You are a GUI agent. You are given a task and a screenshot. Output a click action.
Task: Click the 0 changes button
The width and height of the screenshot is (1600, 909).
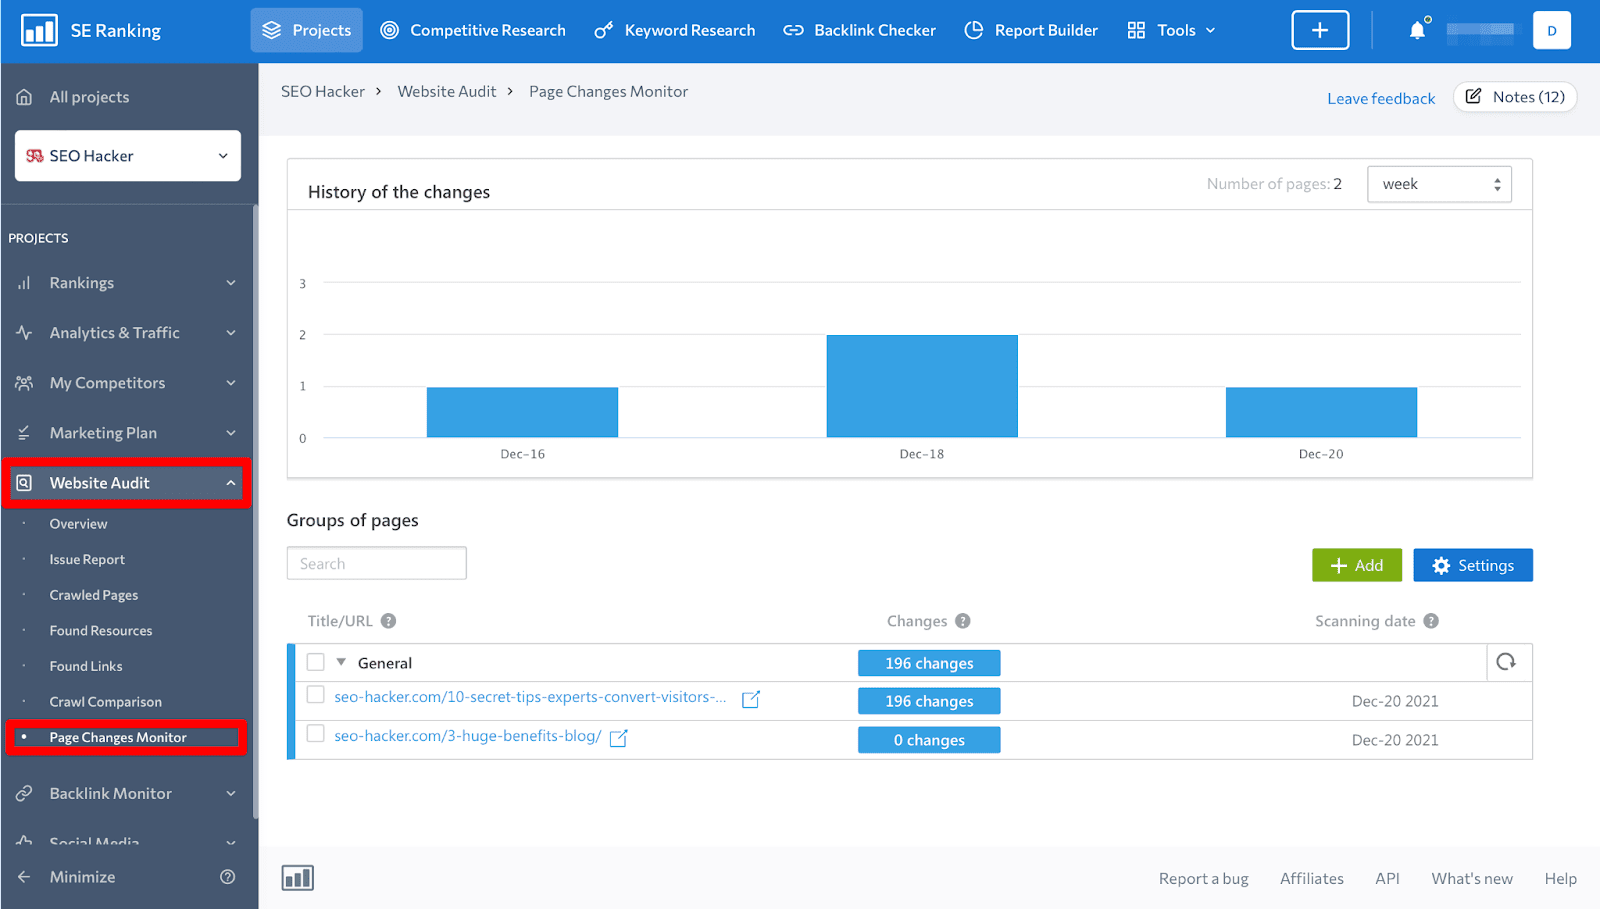click(x=929, y=740)
